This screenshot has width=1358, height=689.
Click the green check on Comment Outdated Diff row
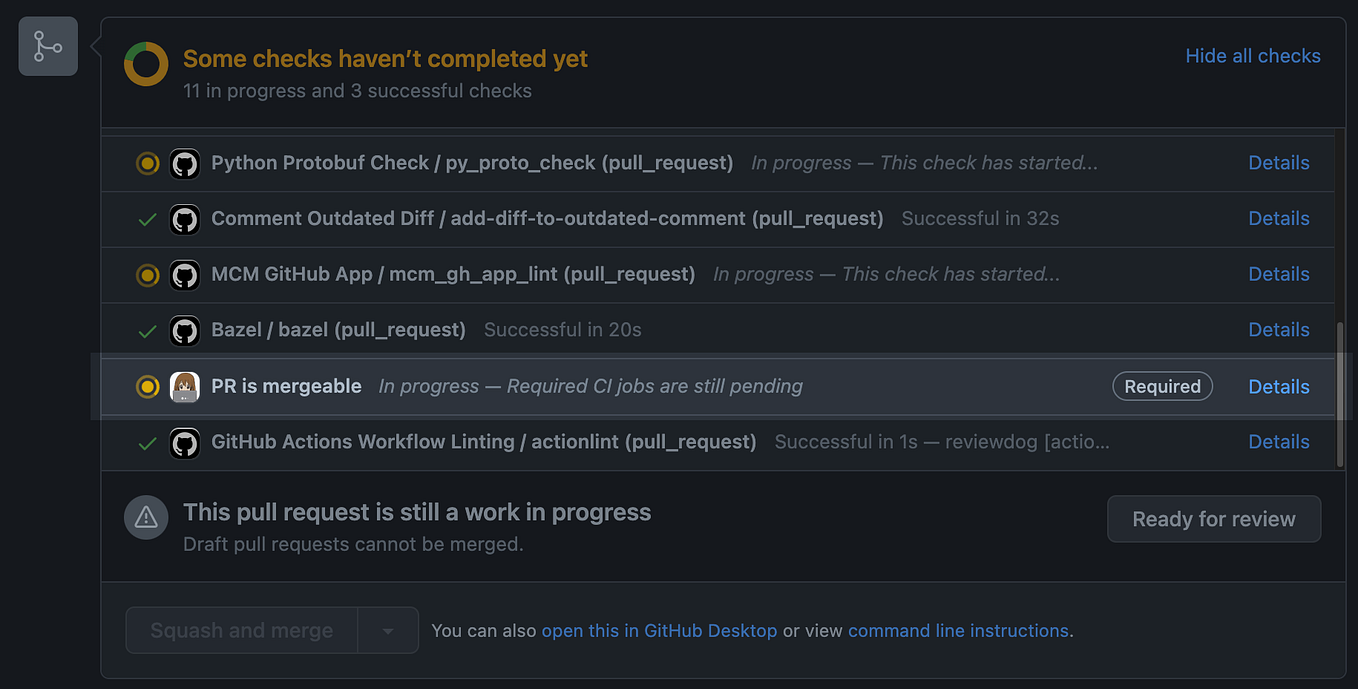[x=147, y=218]
